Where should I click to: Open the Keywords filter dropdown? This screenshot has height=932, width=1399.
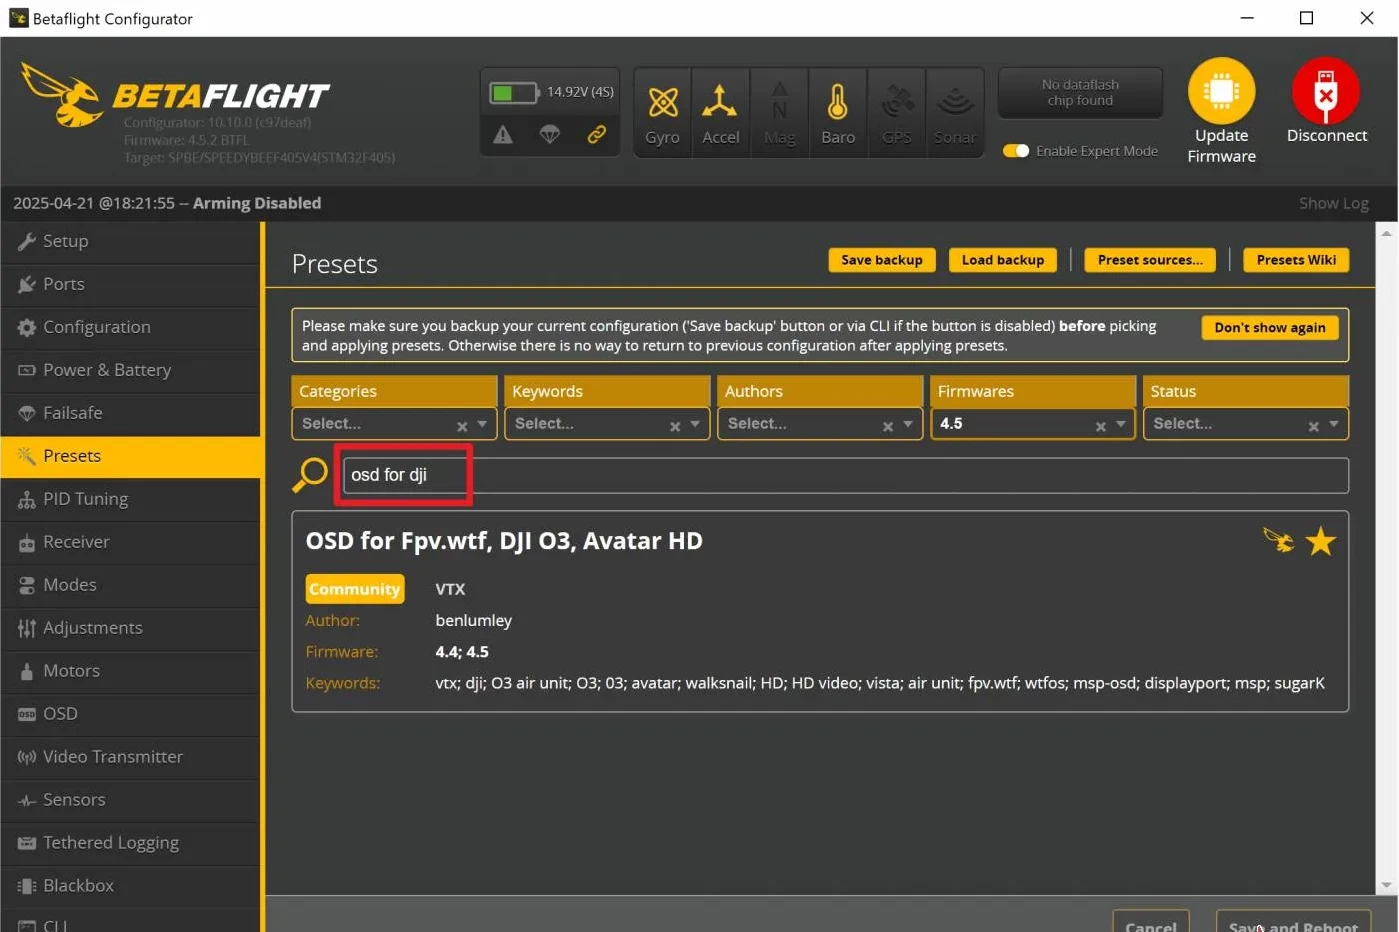coord(607,424)
